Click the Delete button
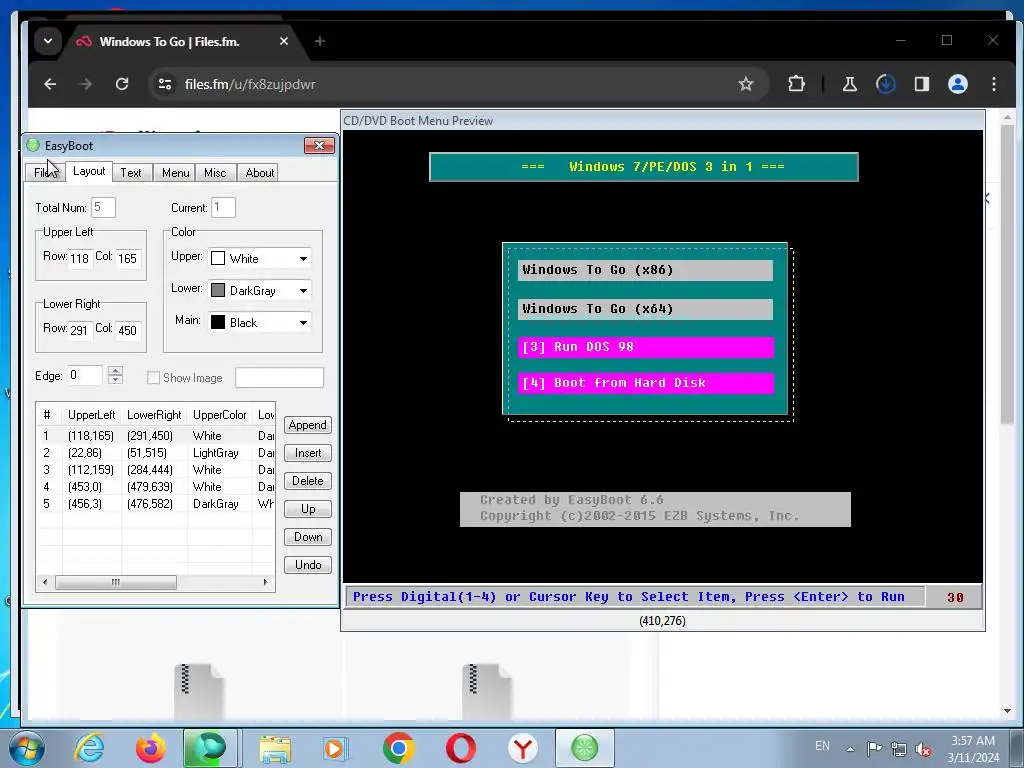Screen dimensions: 1024x768 tap(308, 481)
